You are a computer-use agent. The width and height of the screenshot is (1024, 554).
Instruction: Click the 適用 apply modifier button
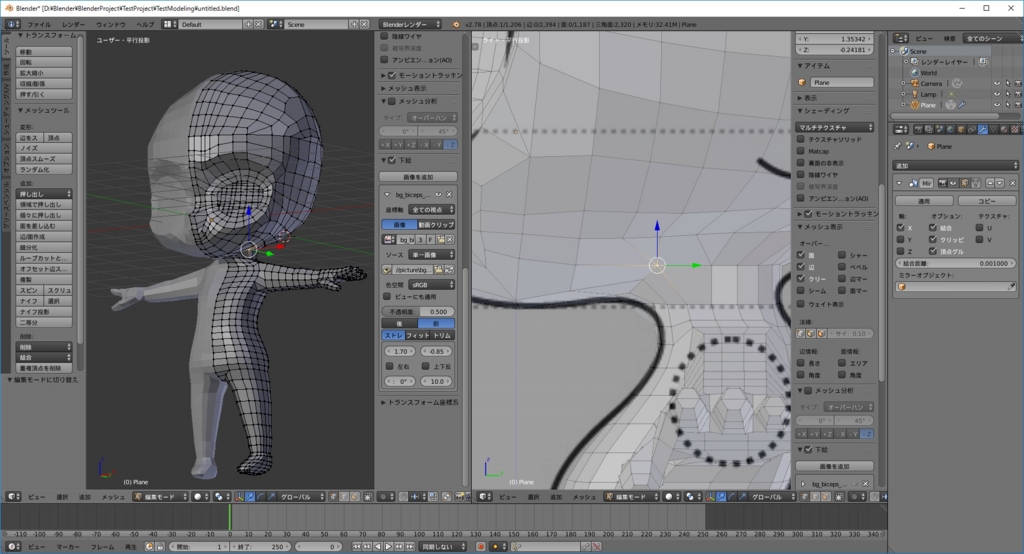point(923,200)
